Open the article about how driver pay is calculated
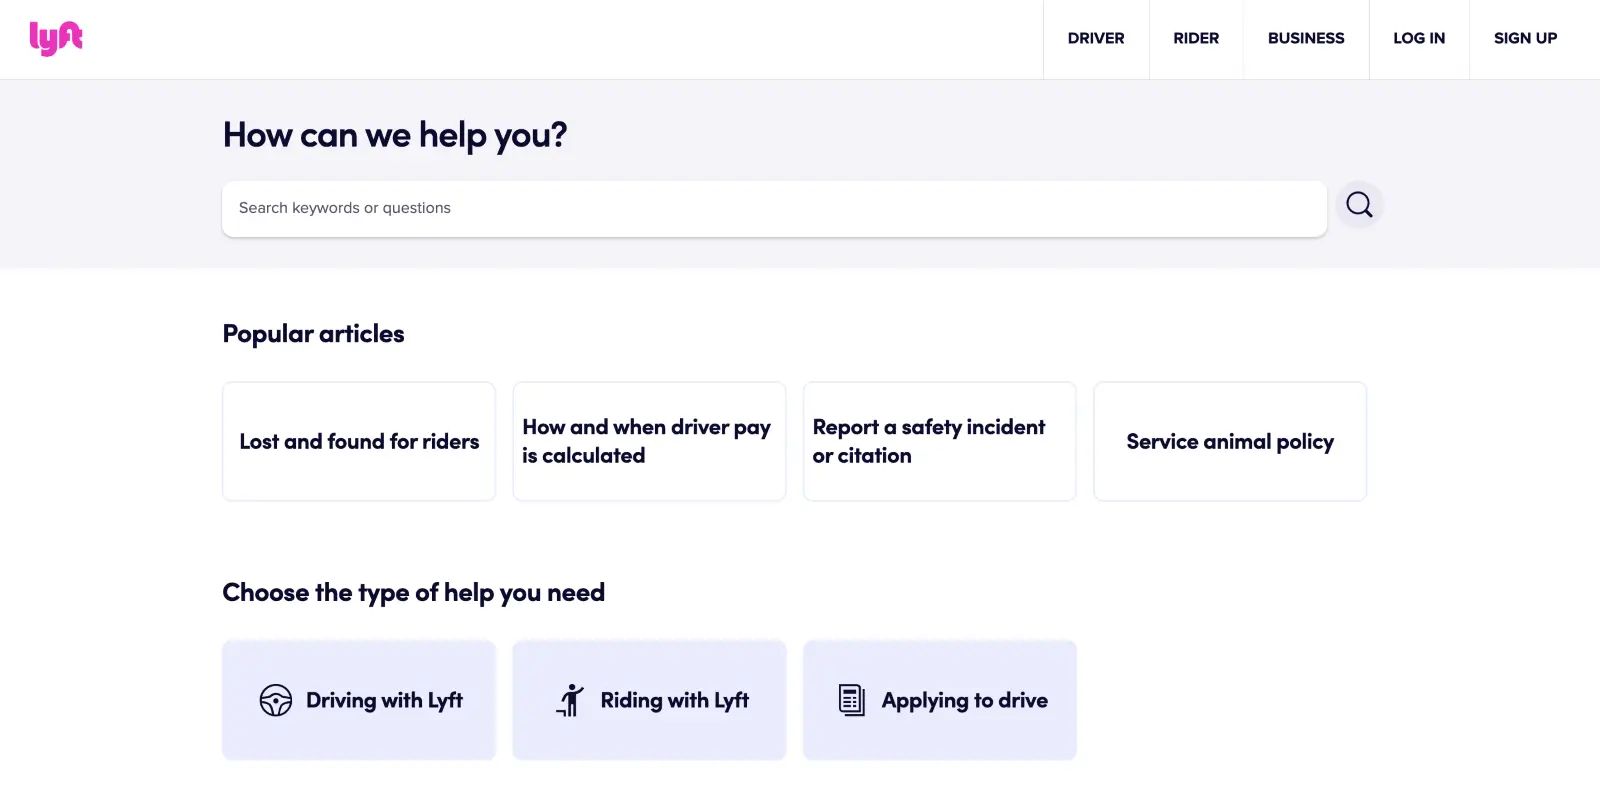1600x785 pixels. pos(648,441)
